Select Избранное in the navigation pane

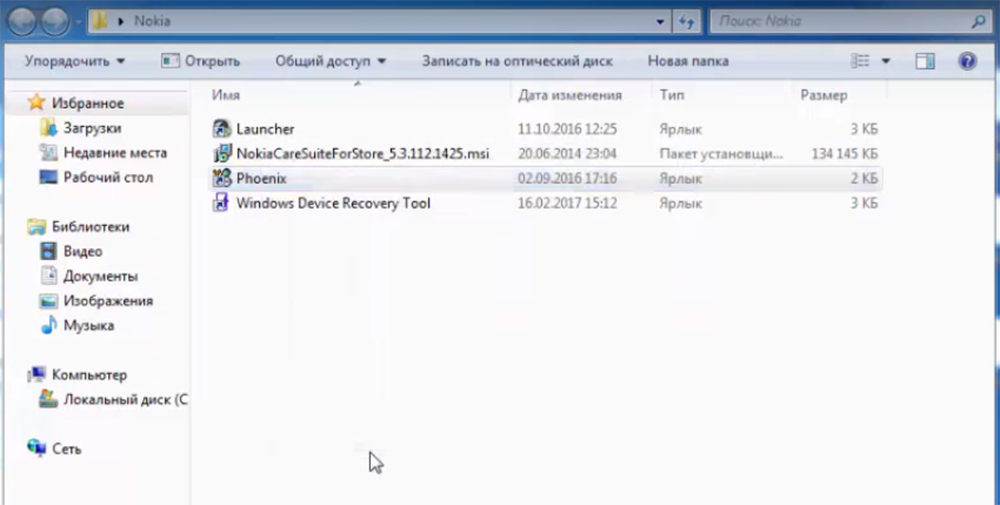[88, 103]
